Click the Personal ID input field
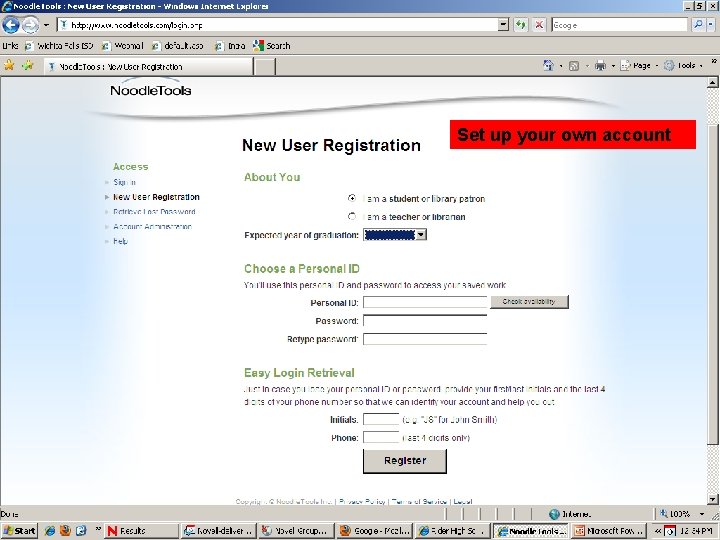720x540 pixels. pyautogui.click(x=425, y=302)
